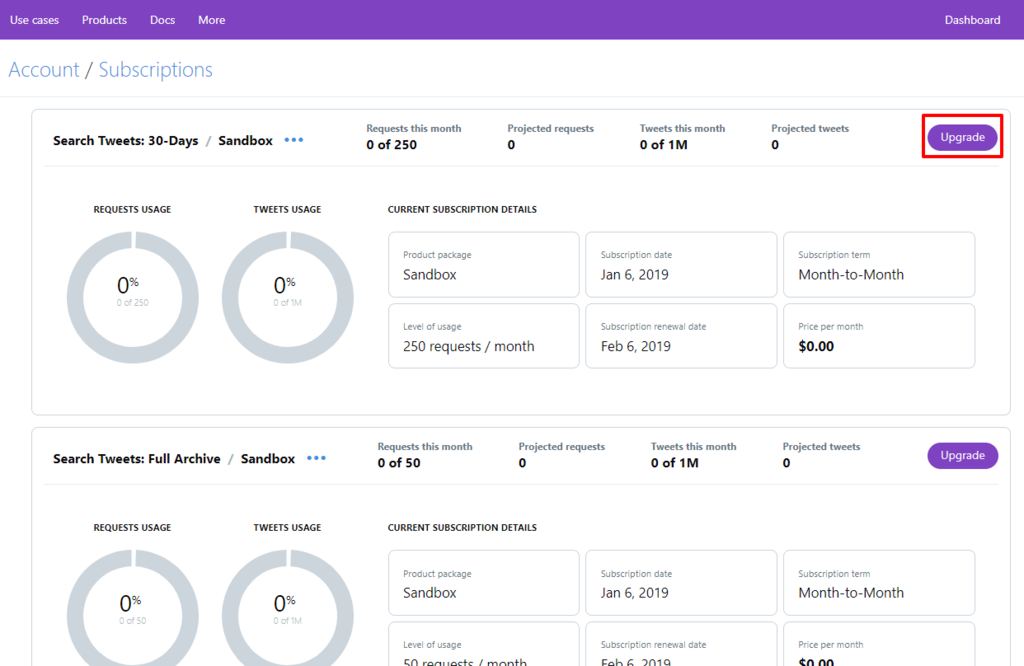Click the 'Jan 6, 2019' subscription date in 30-Days section
Image resolution: width=1024 pixels, height=666 pixels.
coord(634,274)
